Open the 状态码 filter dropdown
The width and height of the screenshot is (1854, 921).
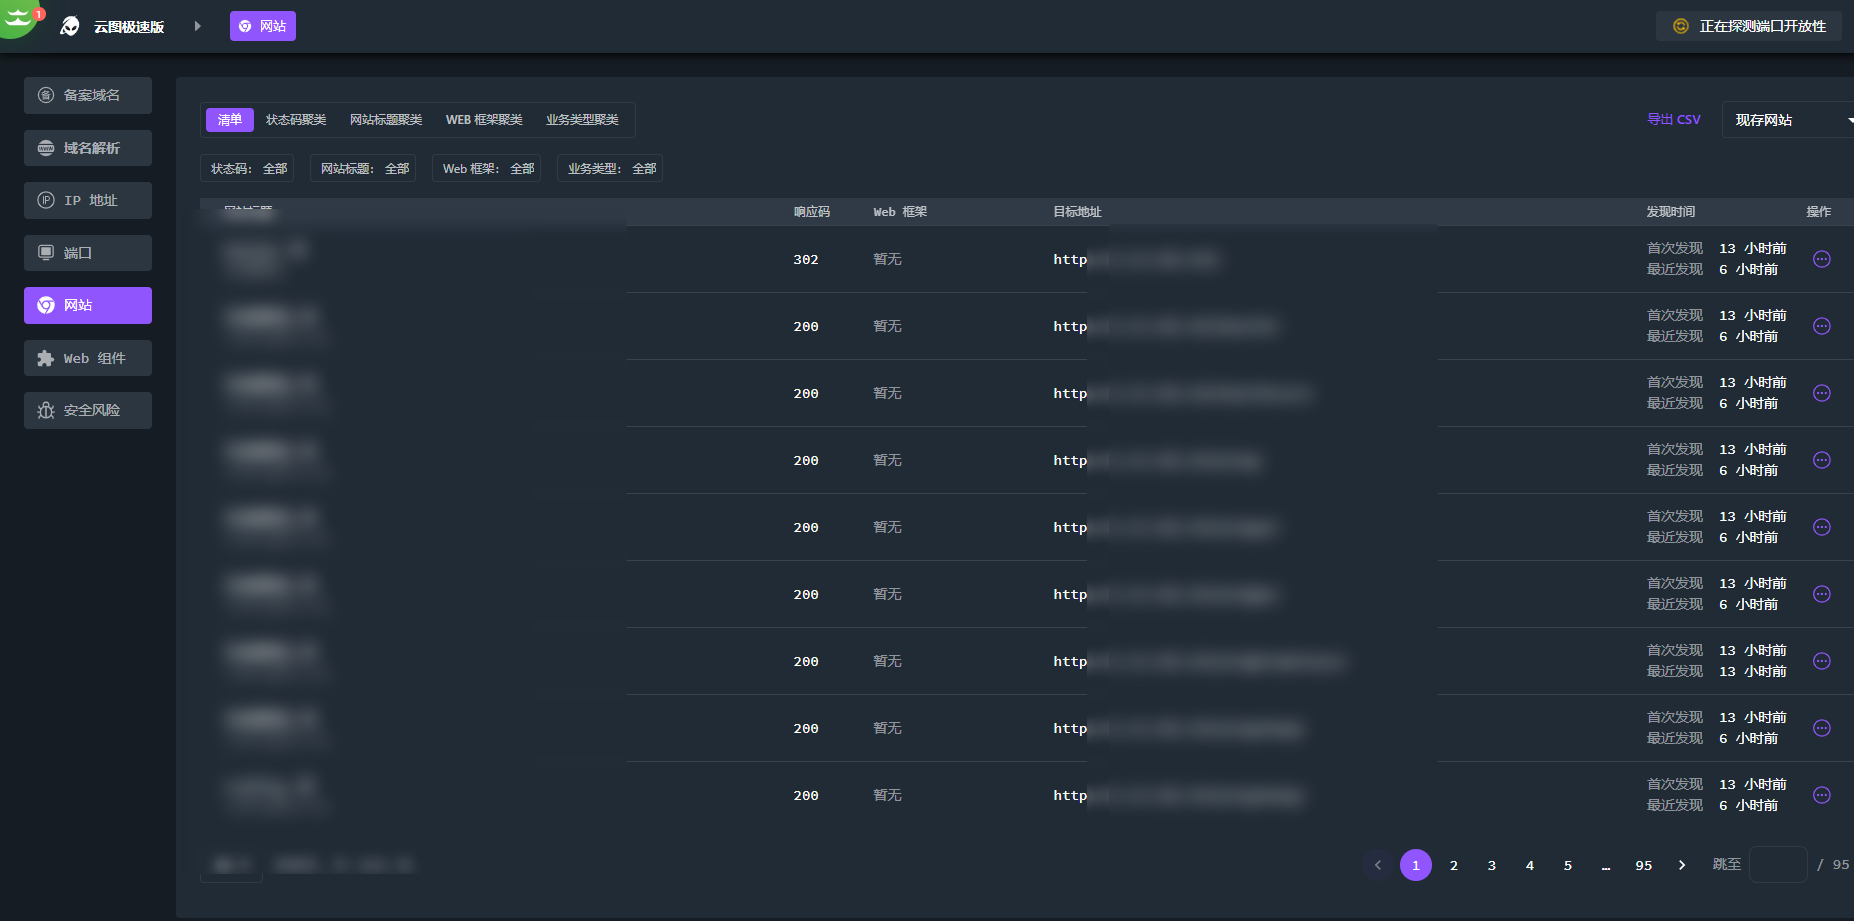(x=248, y=169)
